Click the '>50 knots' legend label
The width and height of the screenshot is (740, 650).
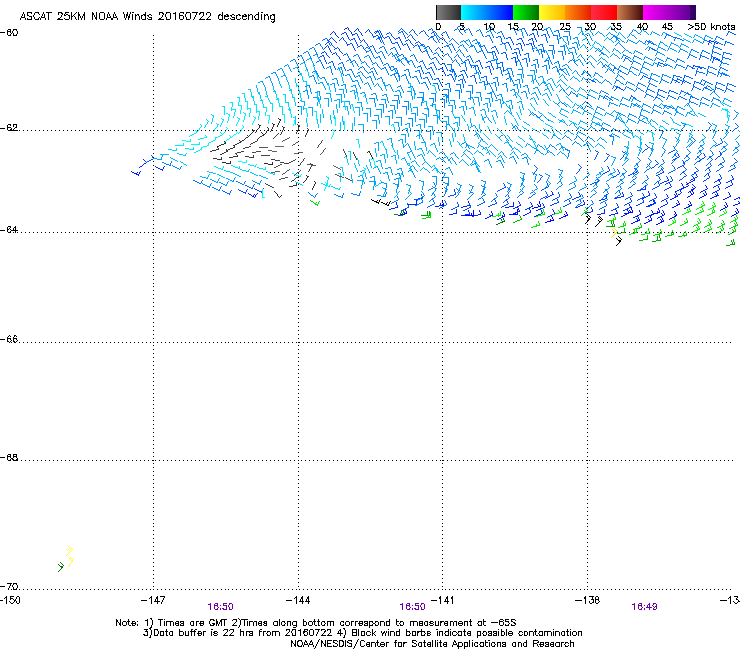tap(711, 26)
